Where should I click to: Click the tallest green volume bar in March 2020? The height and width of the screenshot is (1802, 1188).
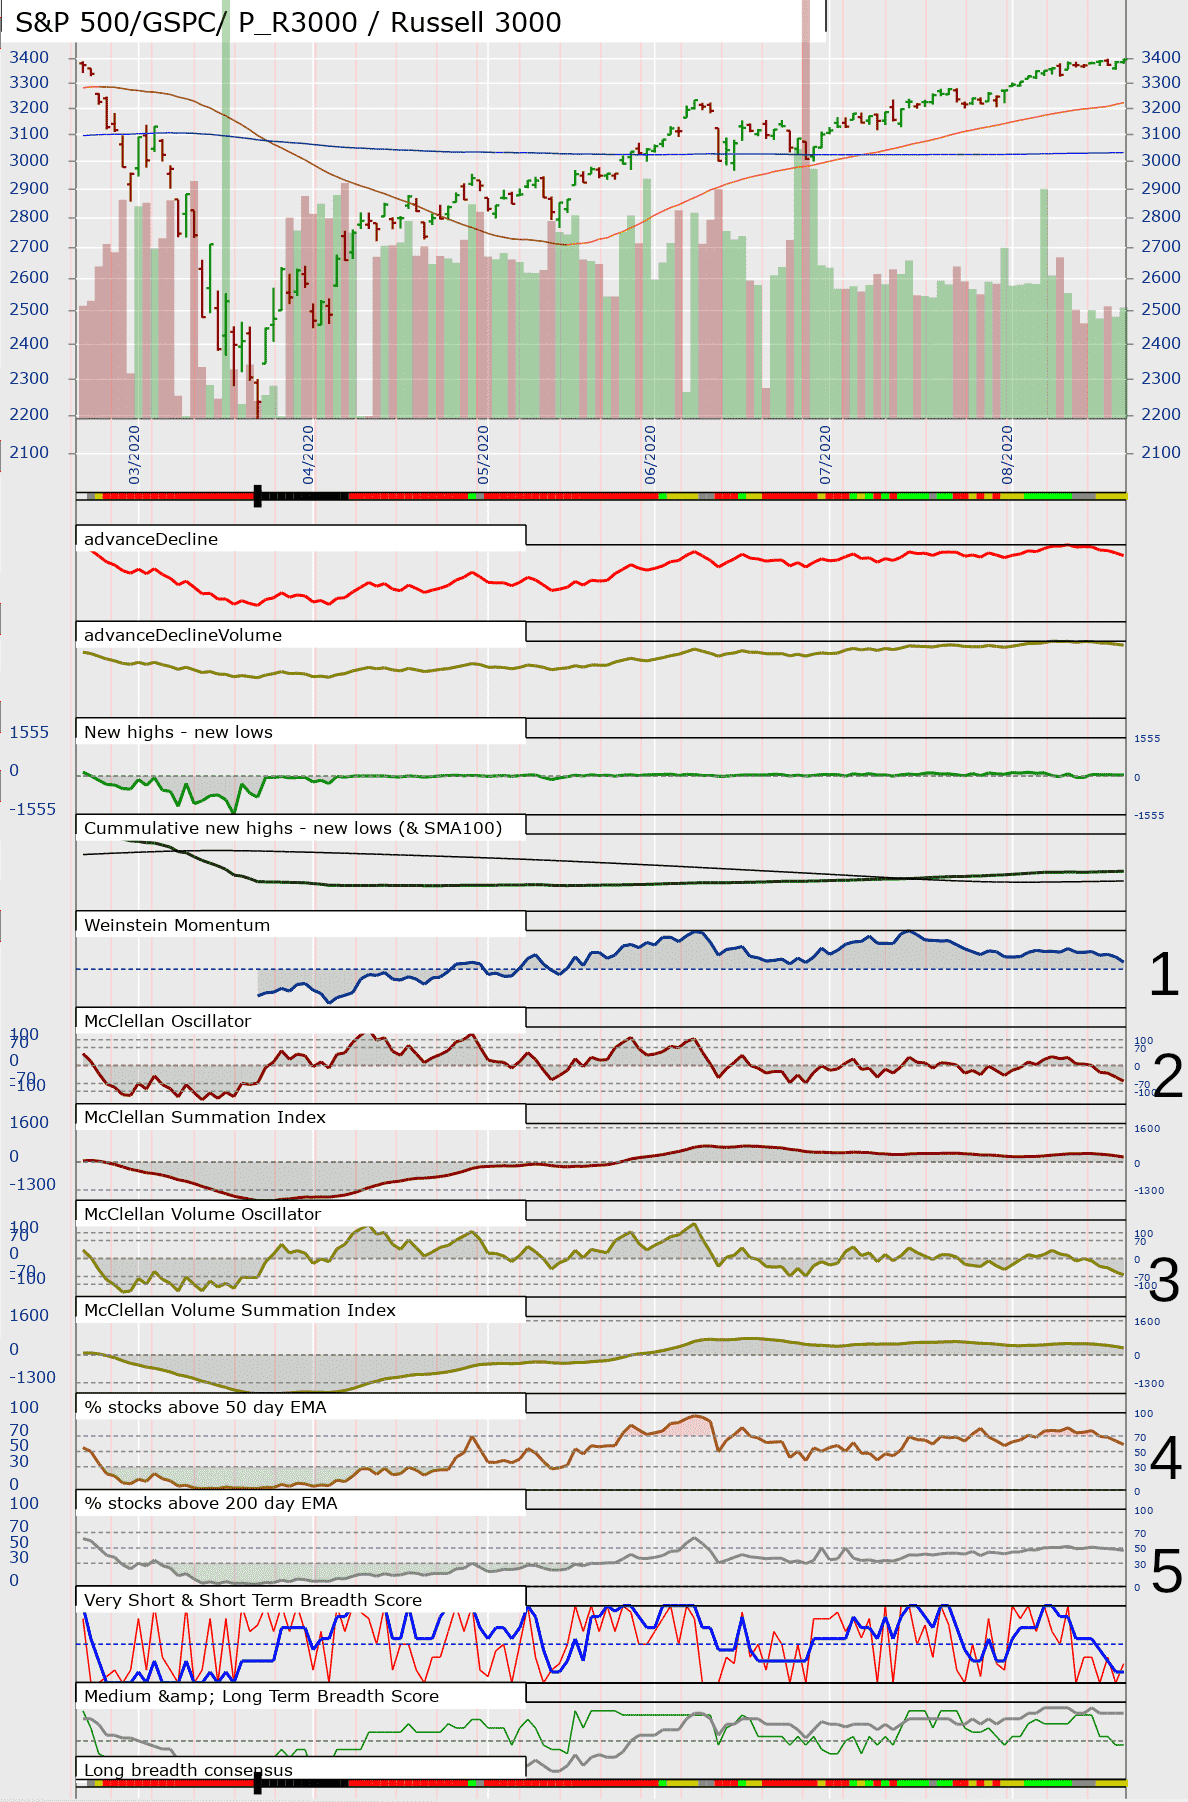coord(226,209)
